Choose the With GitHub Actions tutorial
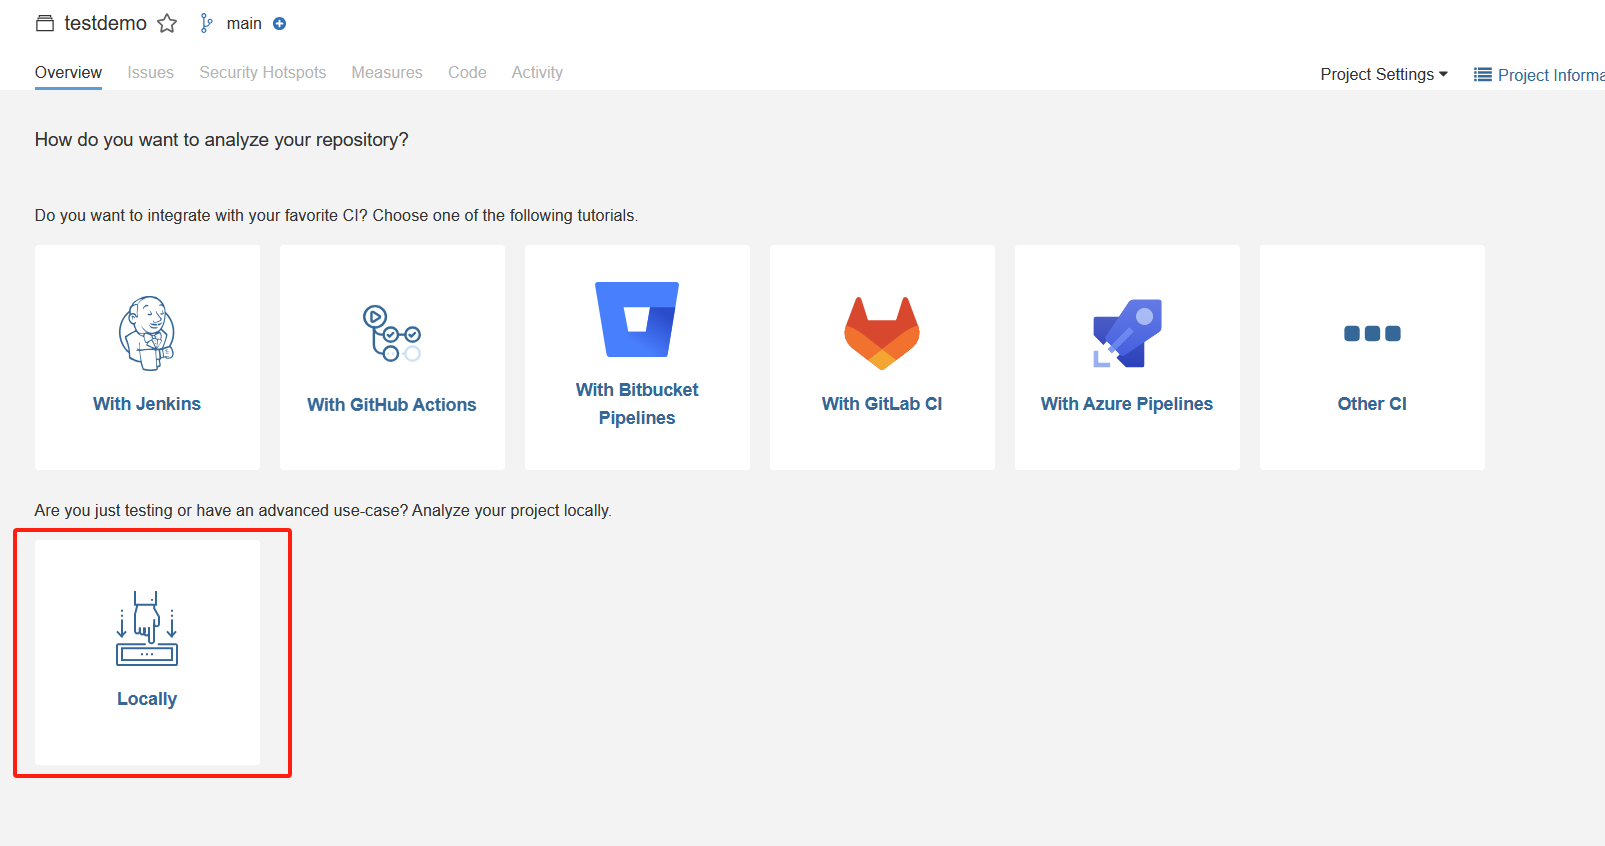The width and height of the screenshot is (1605, 846). [x=392, y=357]
